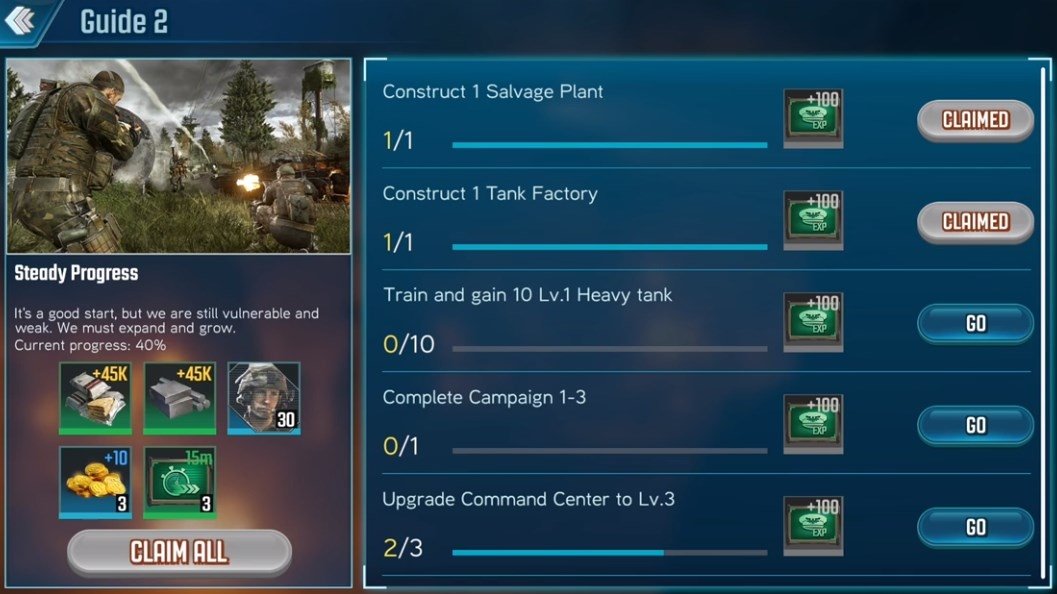
Task: Tap EXP reward icon for Heavy tank task
Action: coord(813,322)
